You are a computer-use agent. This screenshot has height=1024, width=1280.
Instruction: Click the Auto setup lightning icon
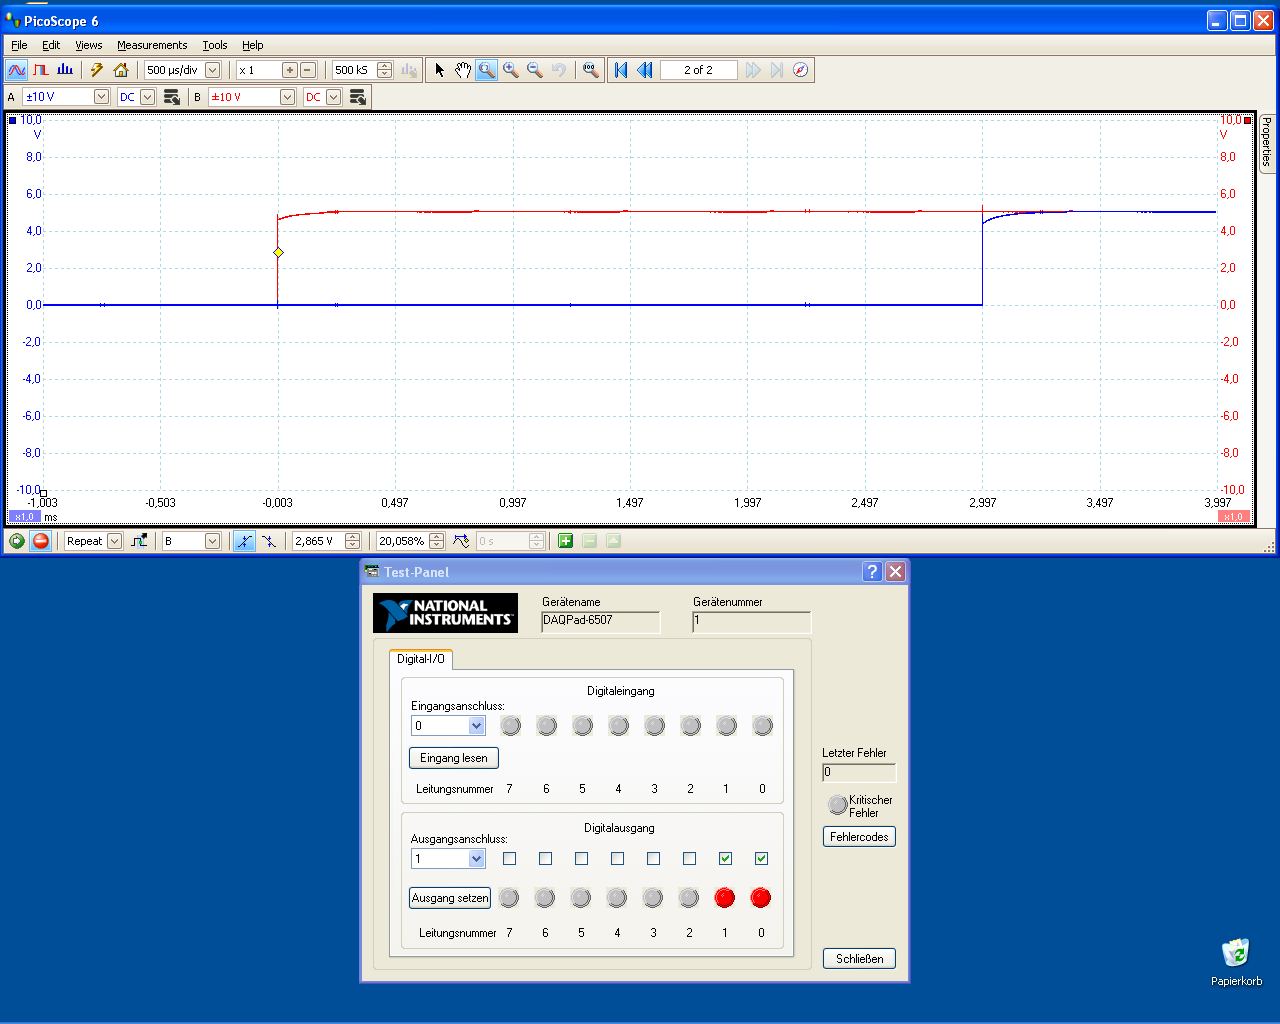tap(97, 70)
